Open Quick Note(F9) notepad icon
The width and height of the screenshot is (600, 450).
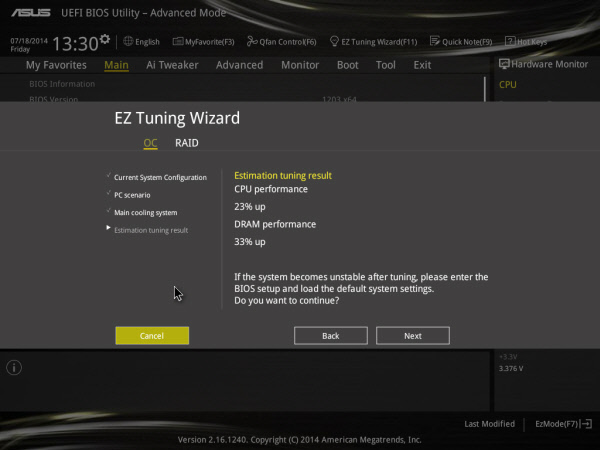(x=435, y=41)
